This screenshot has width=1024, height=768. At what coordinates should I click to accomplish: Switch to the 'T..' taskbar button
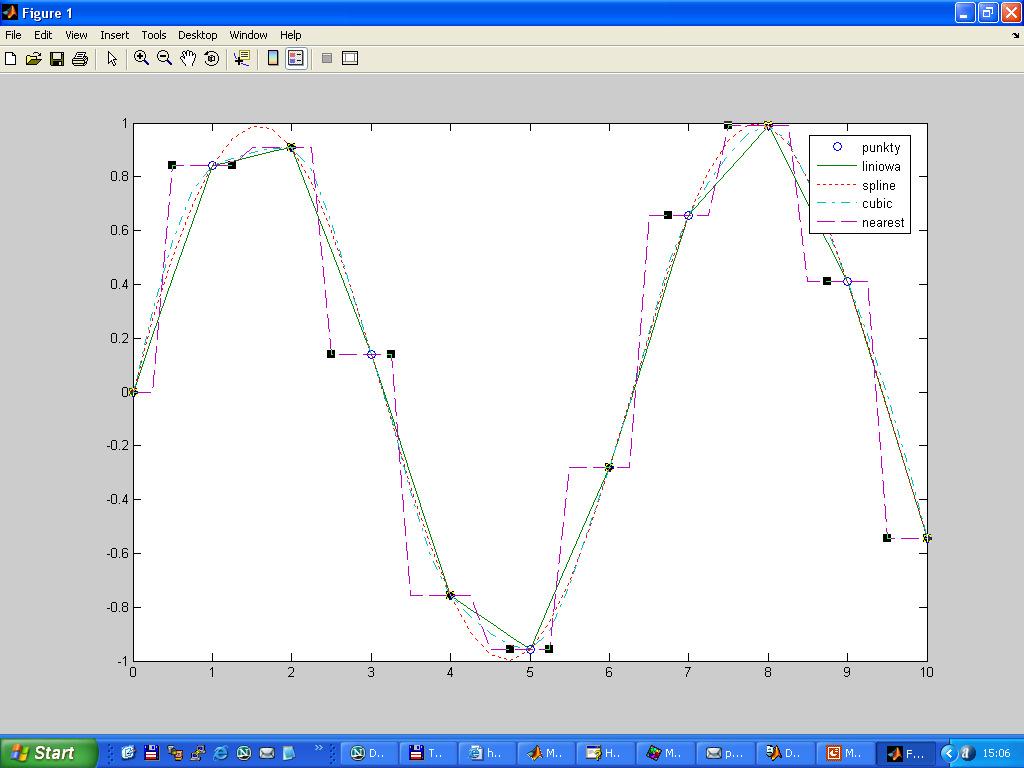[x=427, y=753]
